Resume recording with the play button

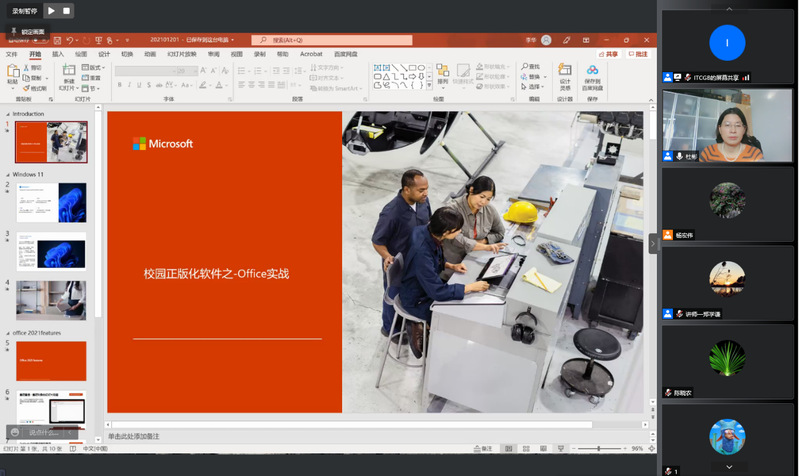tap(51, 11)
